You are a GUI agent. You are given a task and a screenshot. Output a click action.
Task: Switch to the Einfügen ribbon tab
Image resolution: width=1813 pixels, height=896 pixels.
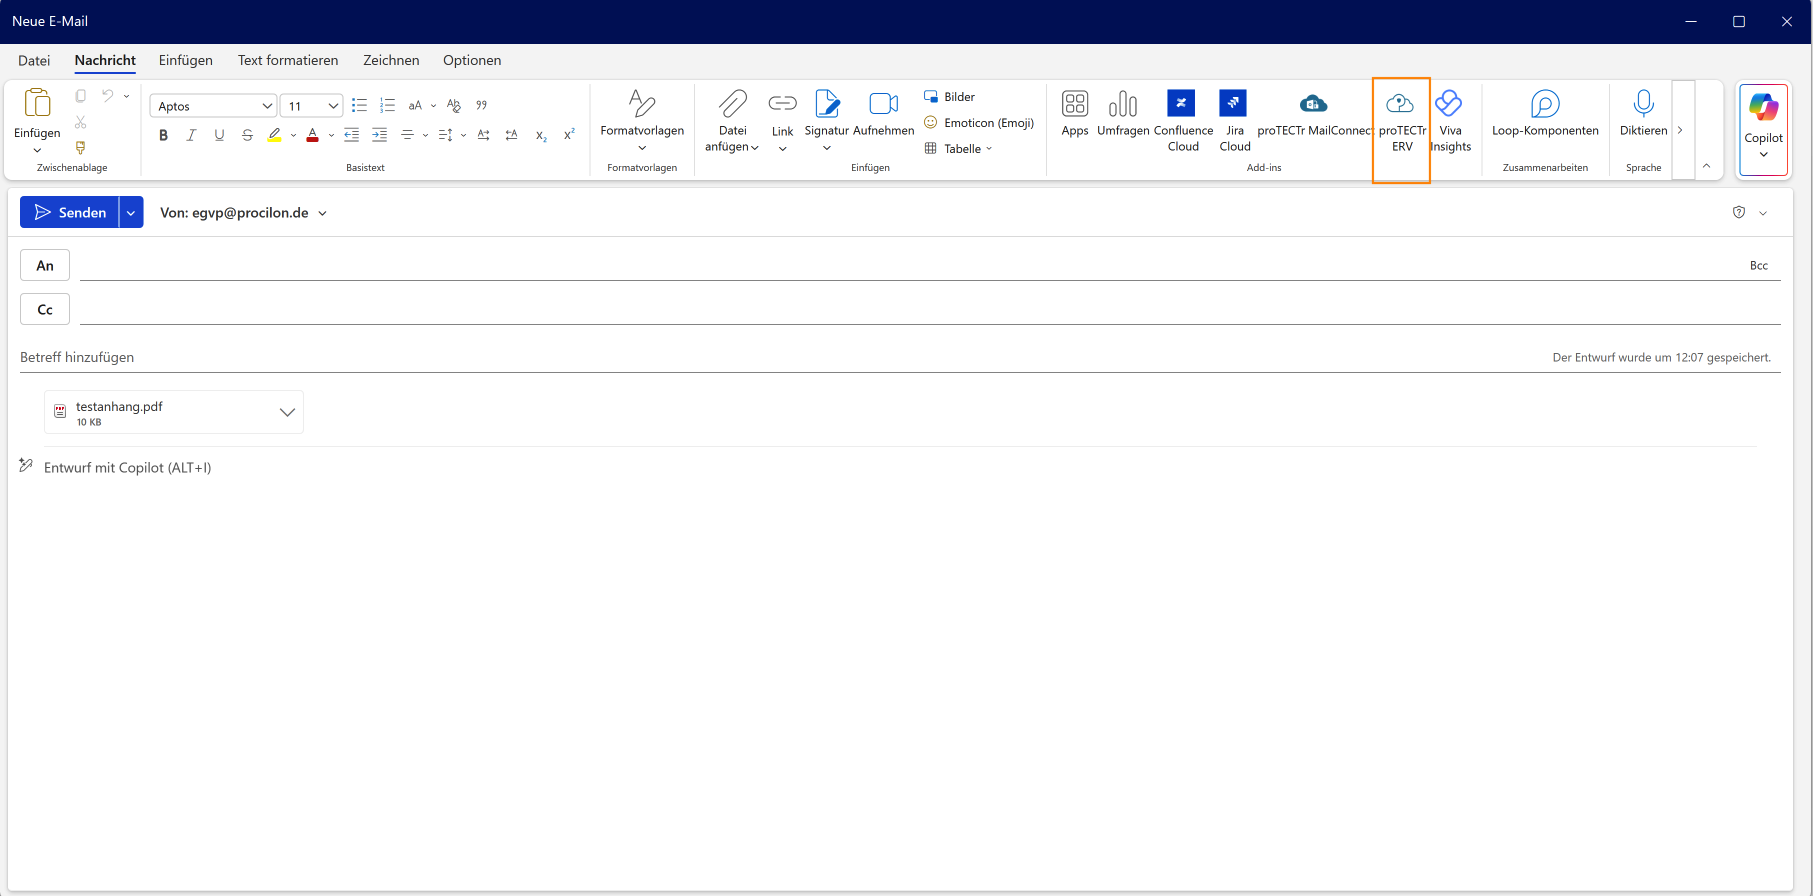185,60
